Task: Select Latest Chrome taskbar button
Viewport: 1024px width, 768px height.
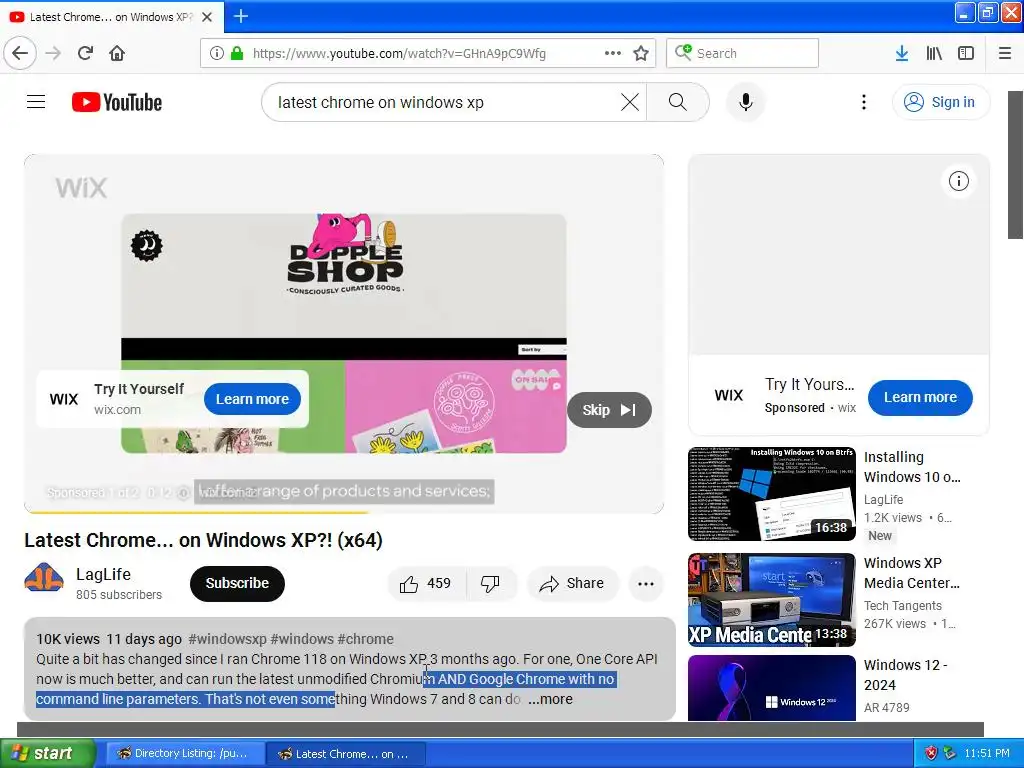Action: pos(346,753)
